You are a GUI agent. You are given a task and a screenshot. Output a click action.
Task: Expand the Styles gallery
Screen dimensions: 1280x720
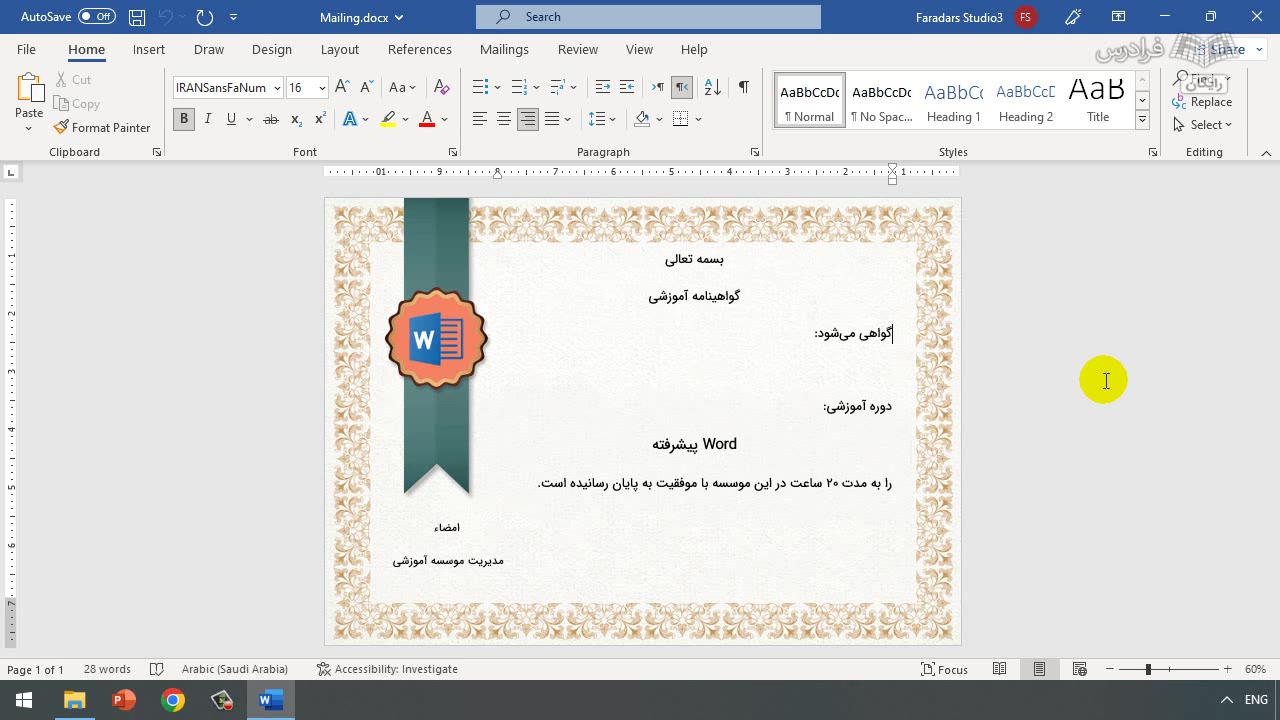pyautogui.click(x=1142, y=119)
